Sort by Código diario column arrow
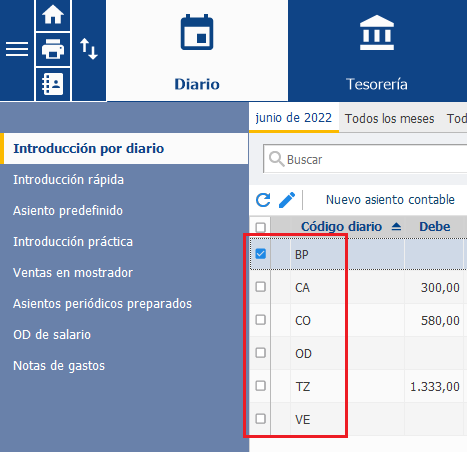Screen dimensions: 467x452 396,227
